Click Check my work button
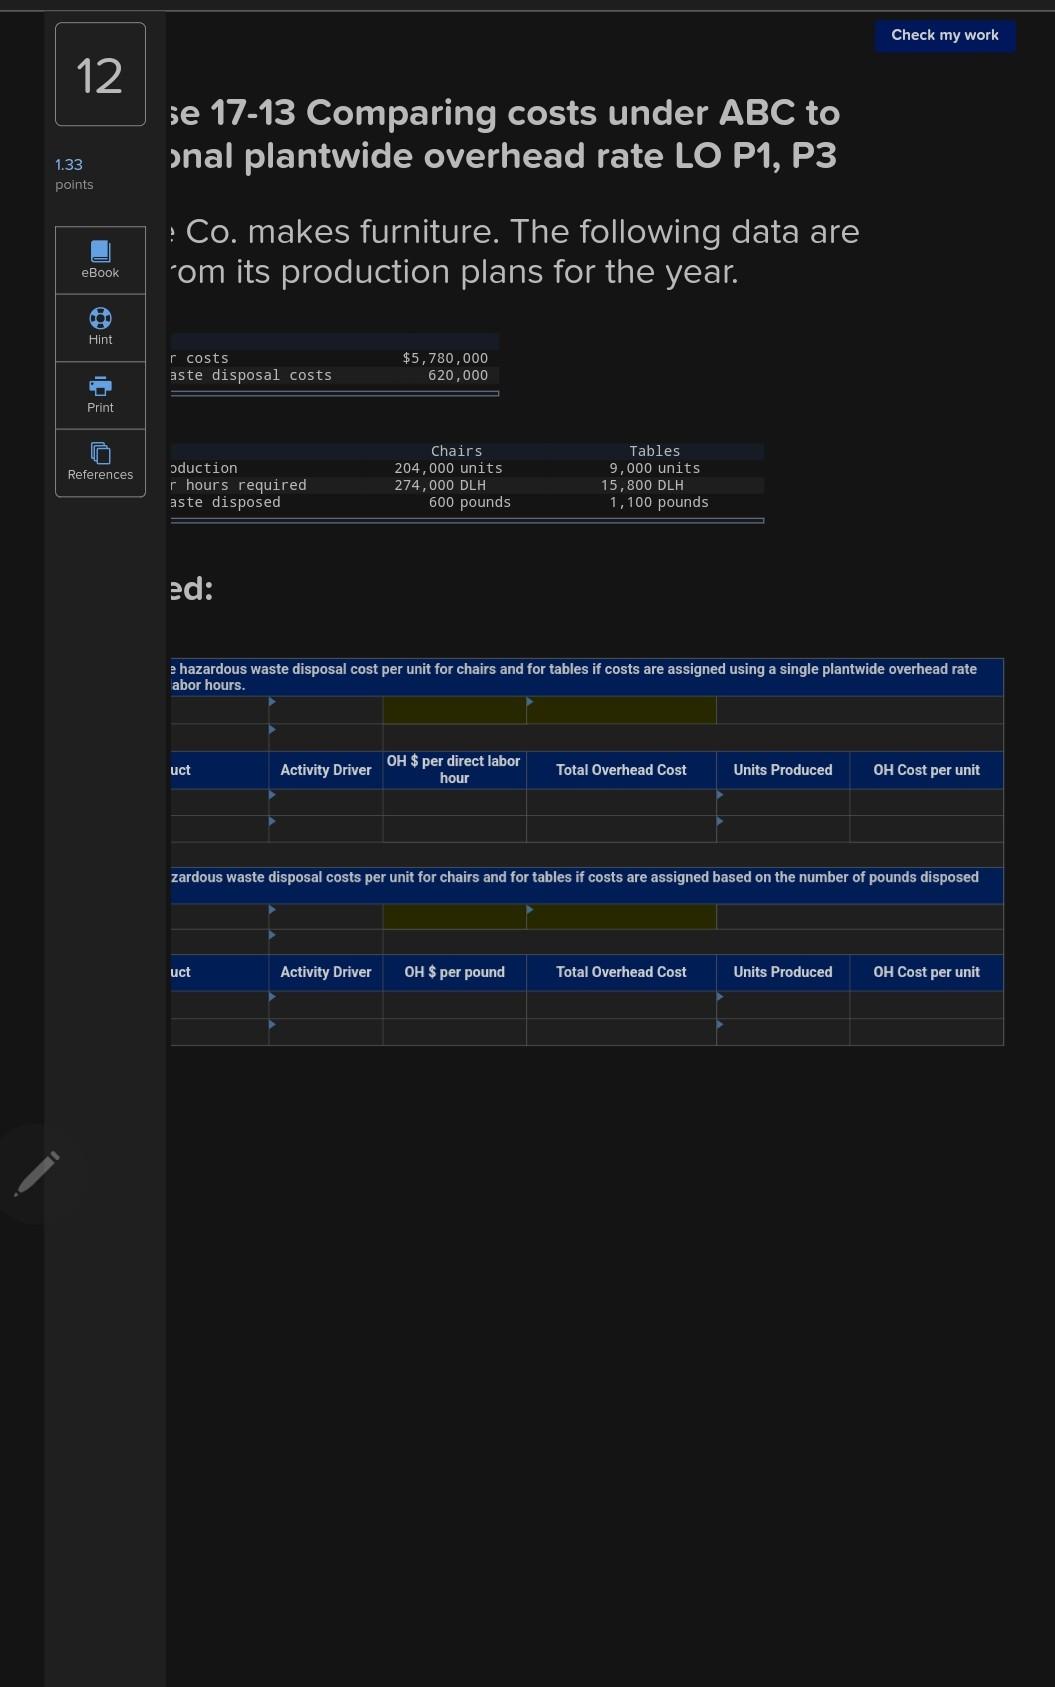1055x1687 pixels. coord(945,35)
